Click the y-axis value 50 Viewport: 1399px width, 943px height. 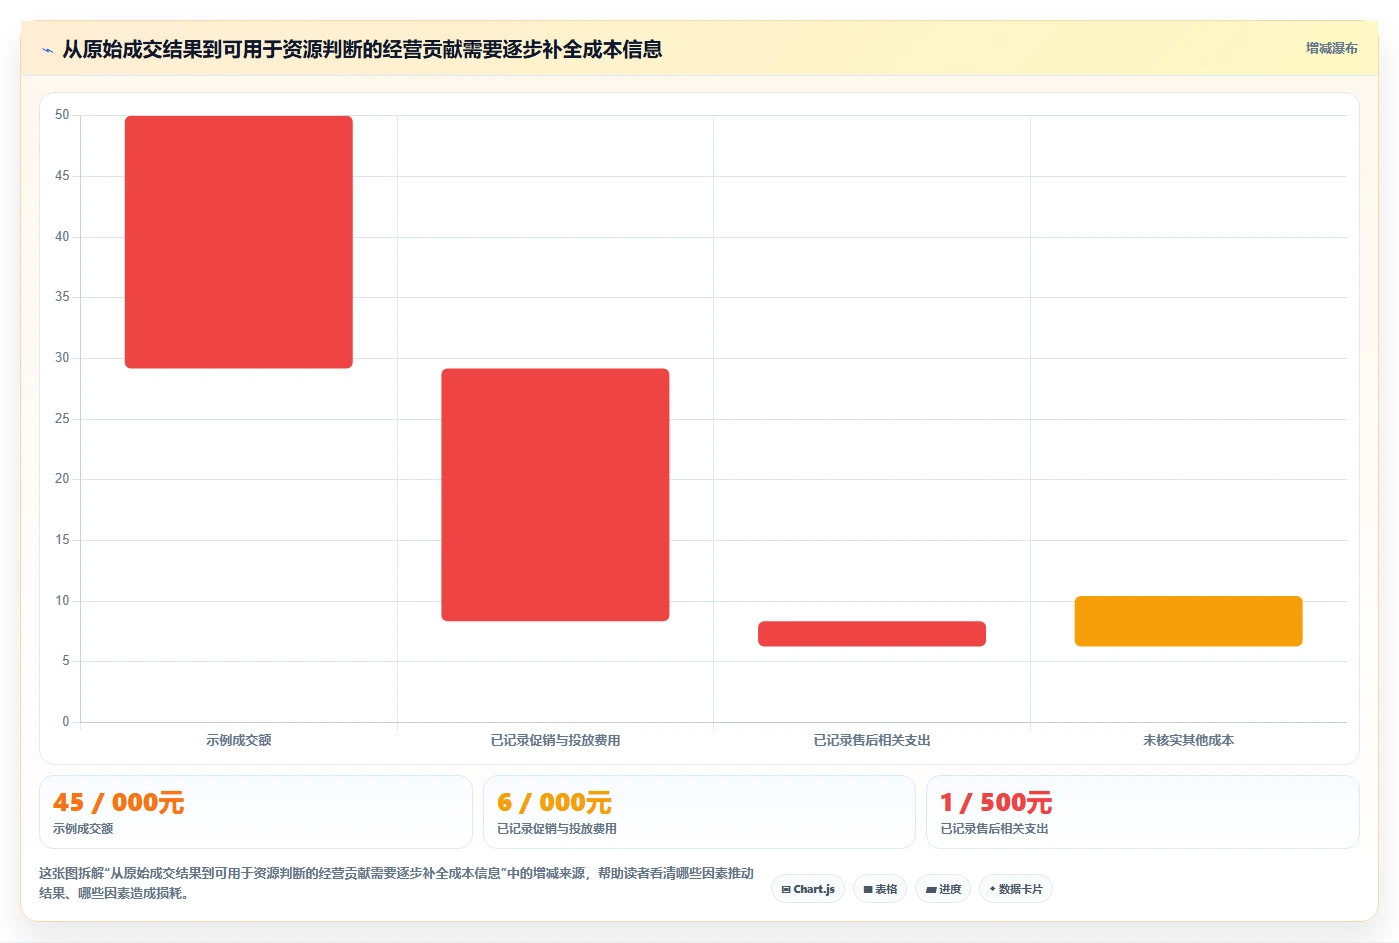point(62,115)
